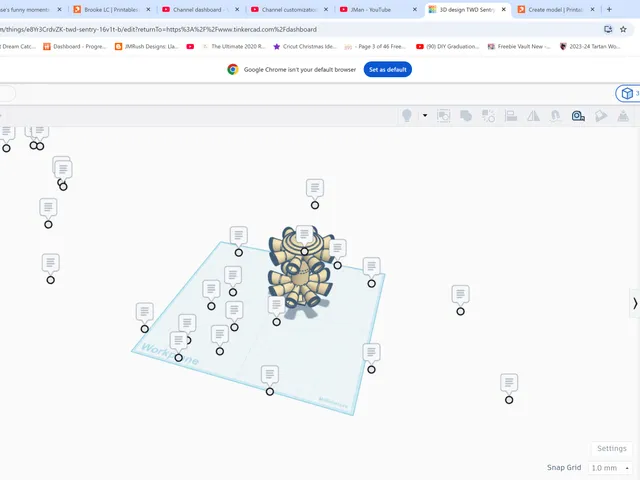Switch to the Channel customization tab
The image size is (640, 480).
(x=289, y=9)
